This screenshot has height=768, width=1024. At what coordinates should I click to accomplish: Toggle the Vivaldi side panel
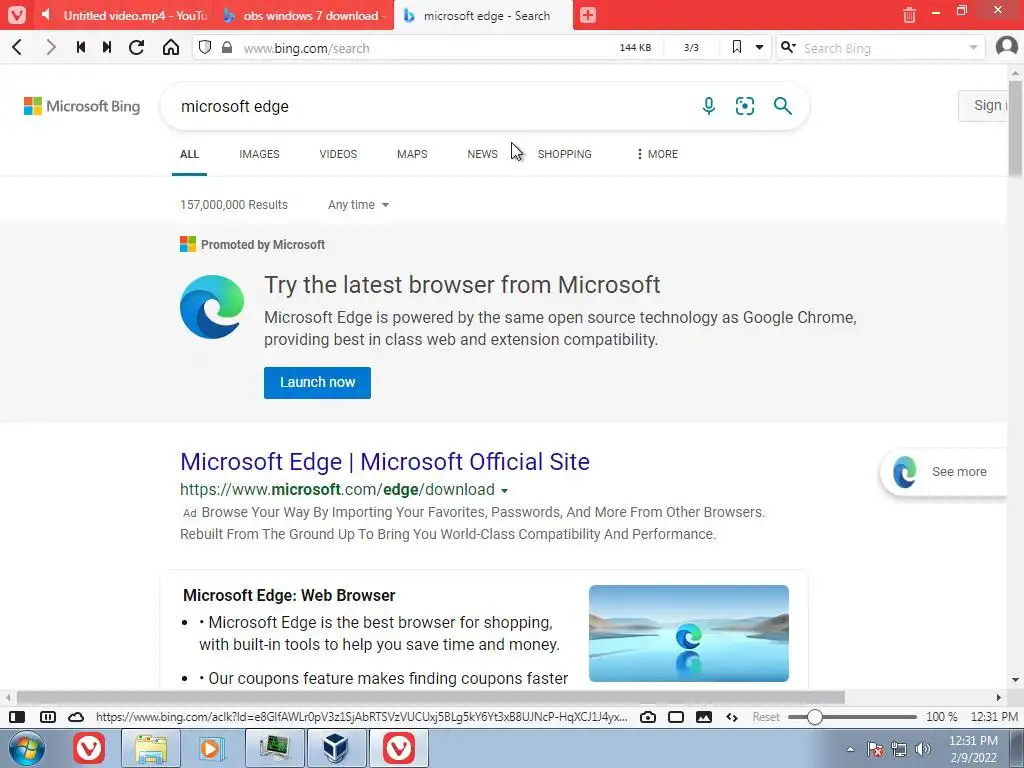coord(18,717)
